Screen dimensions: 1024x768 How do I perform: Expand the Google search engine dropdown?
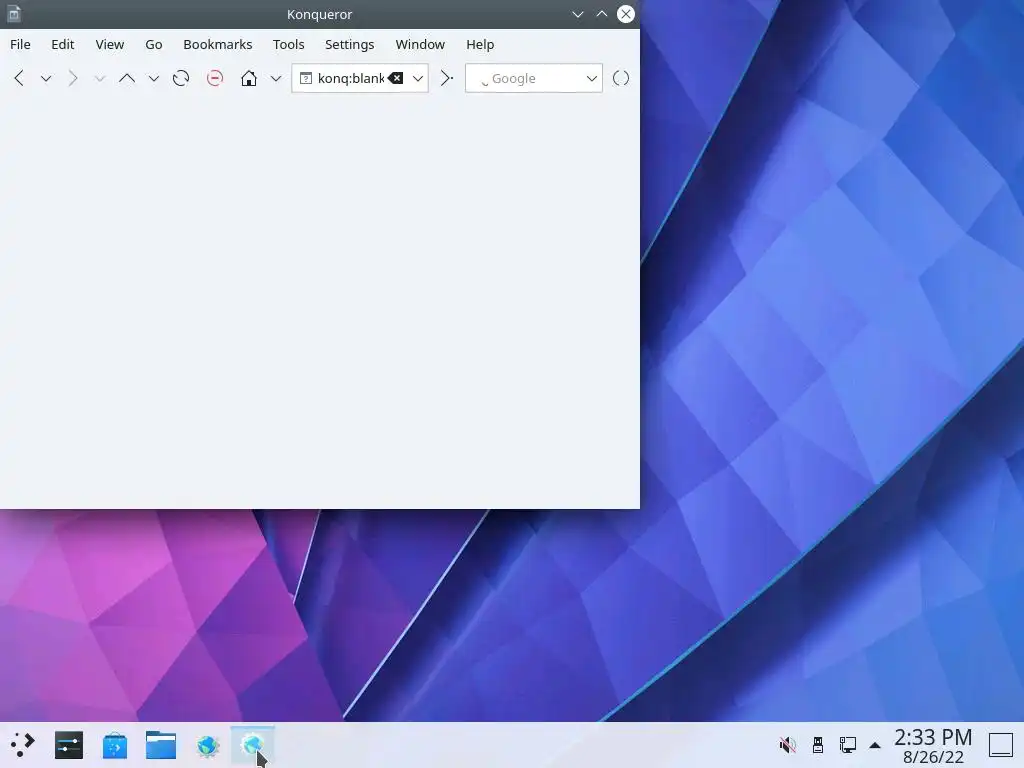[592, 79]
